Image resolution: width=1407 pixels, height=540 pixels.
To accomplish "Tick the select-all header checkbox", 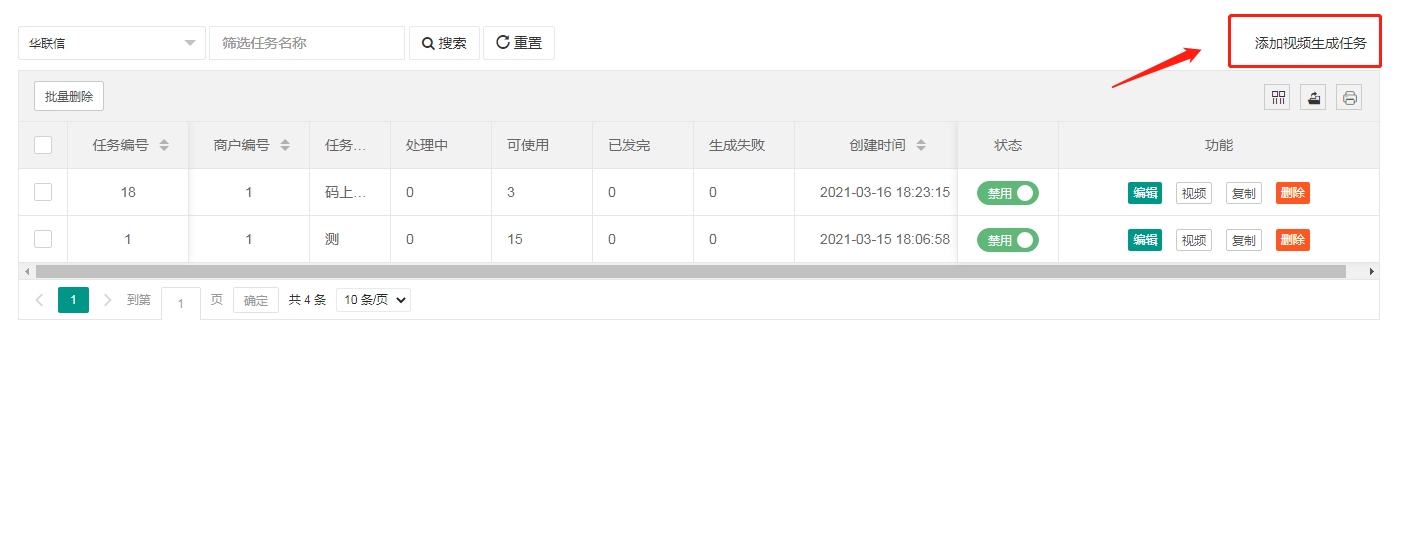I will [43, 145].
